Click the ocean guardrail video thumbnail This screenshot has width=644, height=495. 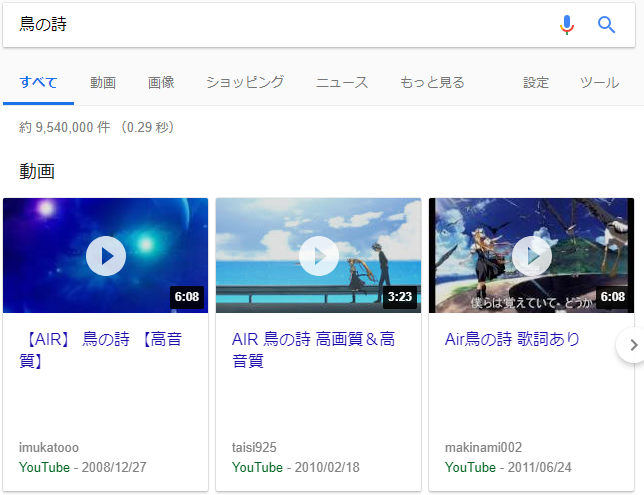318,256
